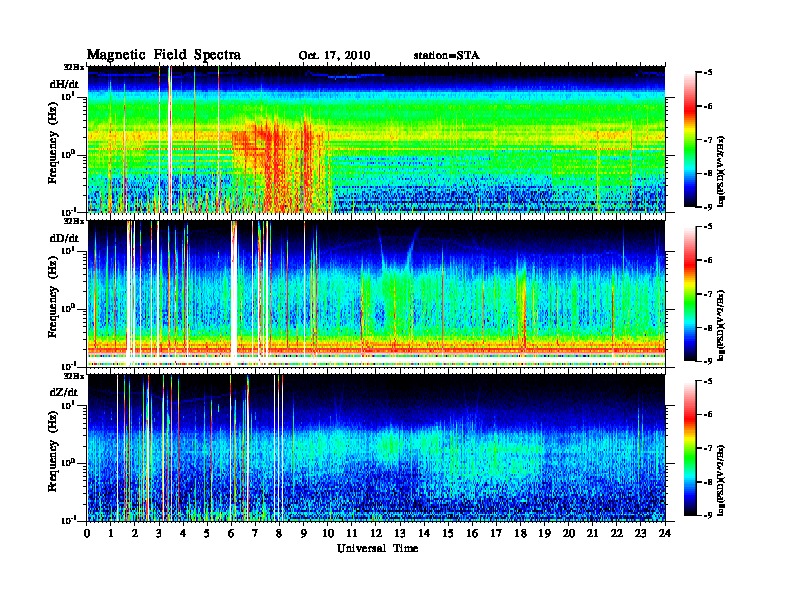This screenshot has height=612, width=792.
Task: Click the dH/dt spectrogram plot area
Action: coord(376,139)
